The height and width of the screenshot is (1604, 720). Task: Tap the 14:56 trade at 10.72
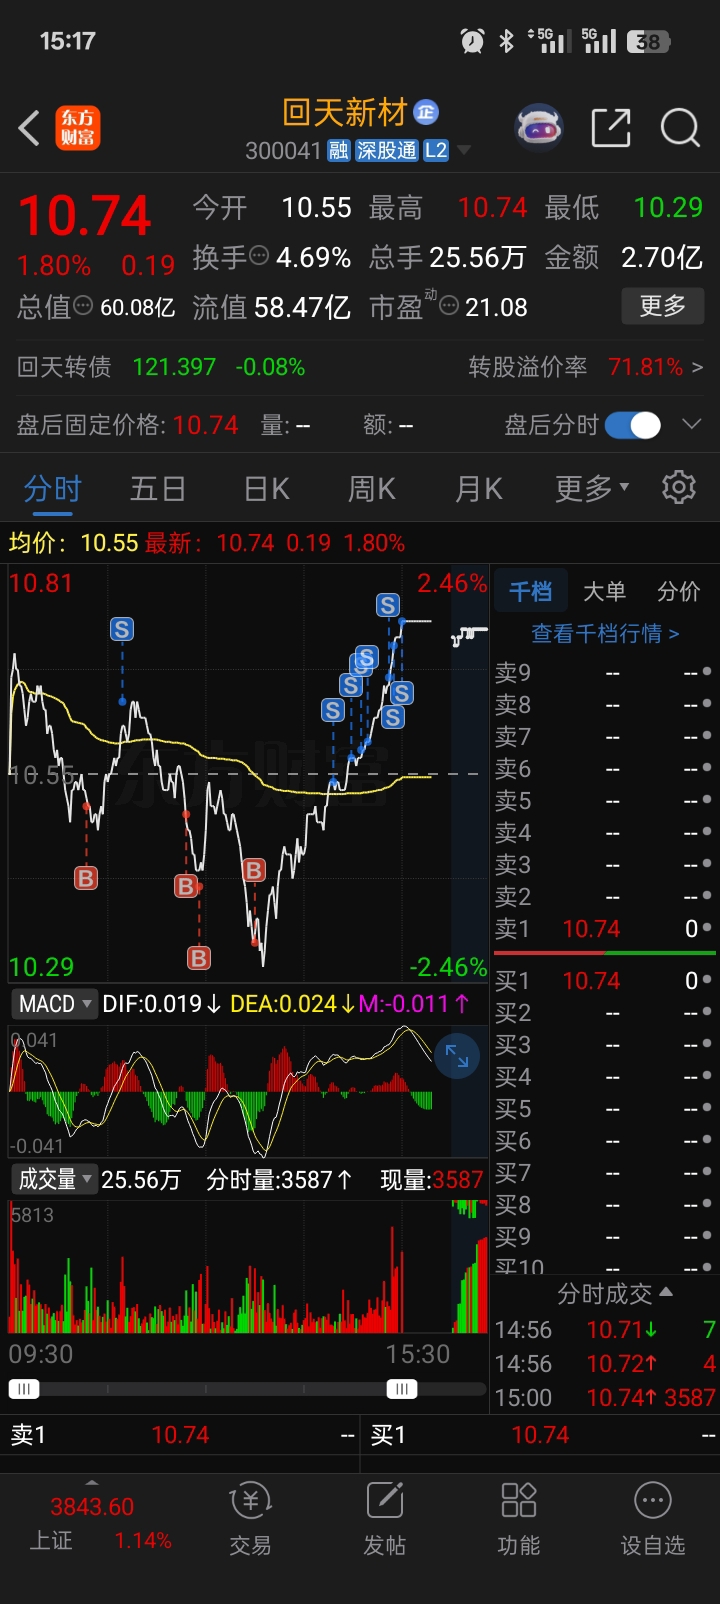point(605,1364)
